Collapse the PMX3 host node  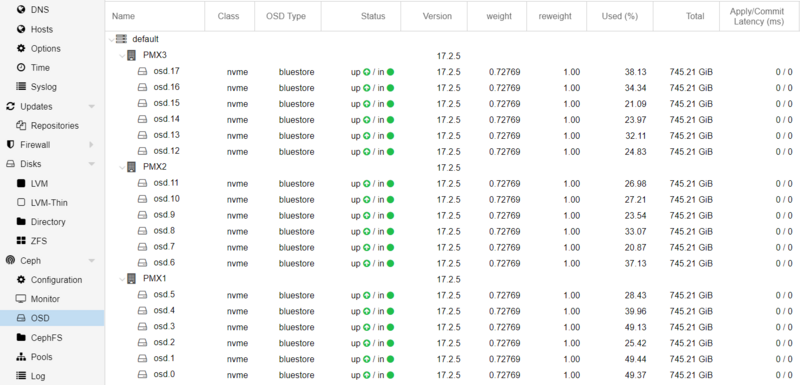coord(122,55)
